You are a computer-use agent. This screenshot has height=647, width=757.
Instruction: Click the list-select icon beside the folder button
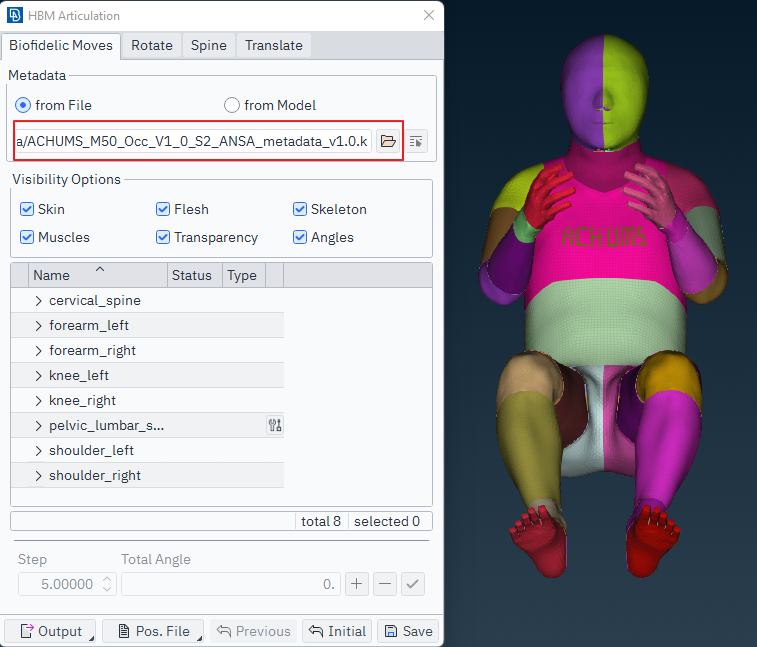click(416, 141)
